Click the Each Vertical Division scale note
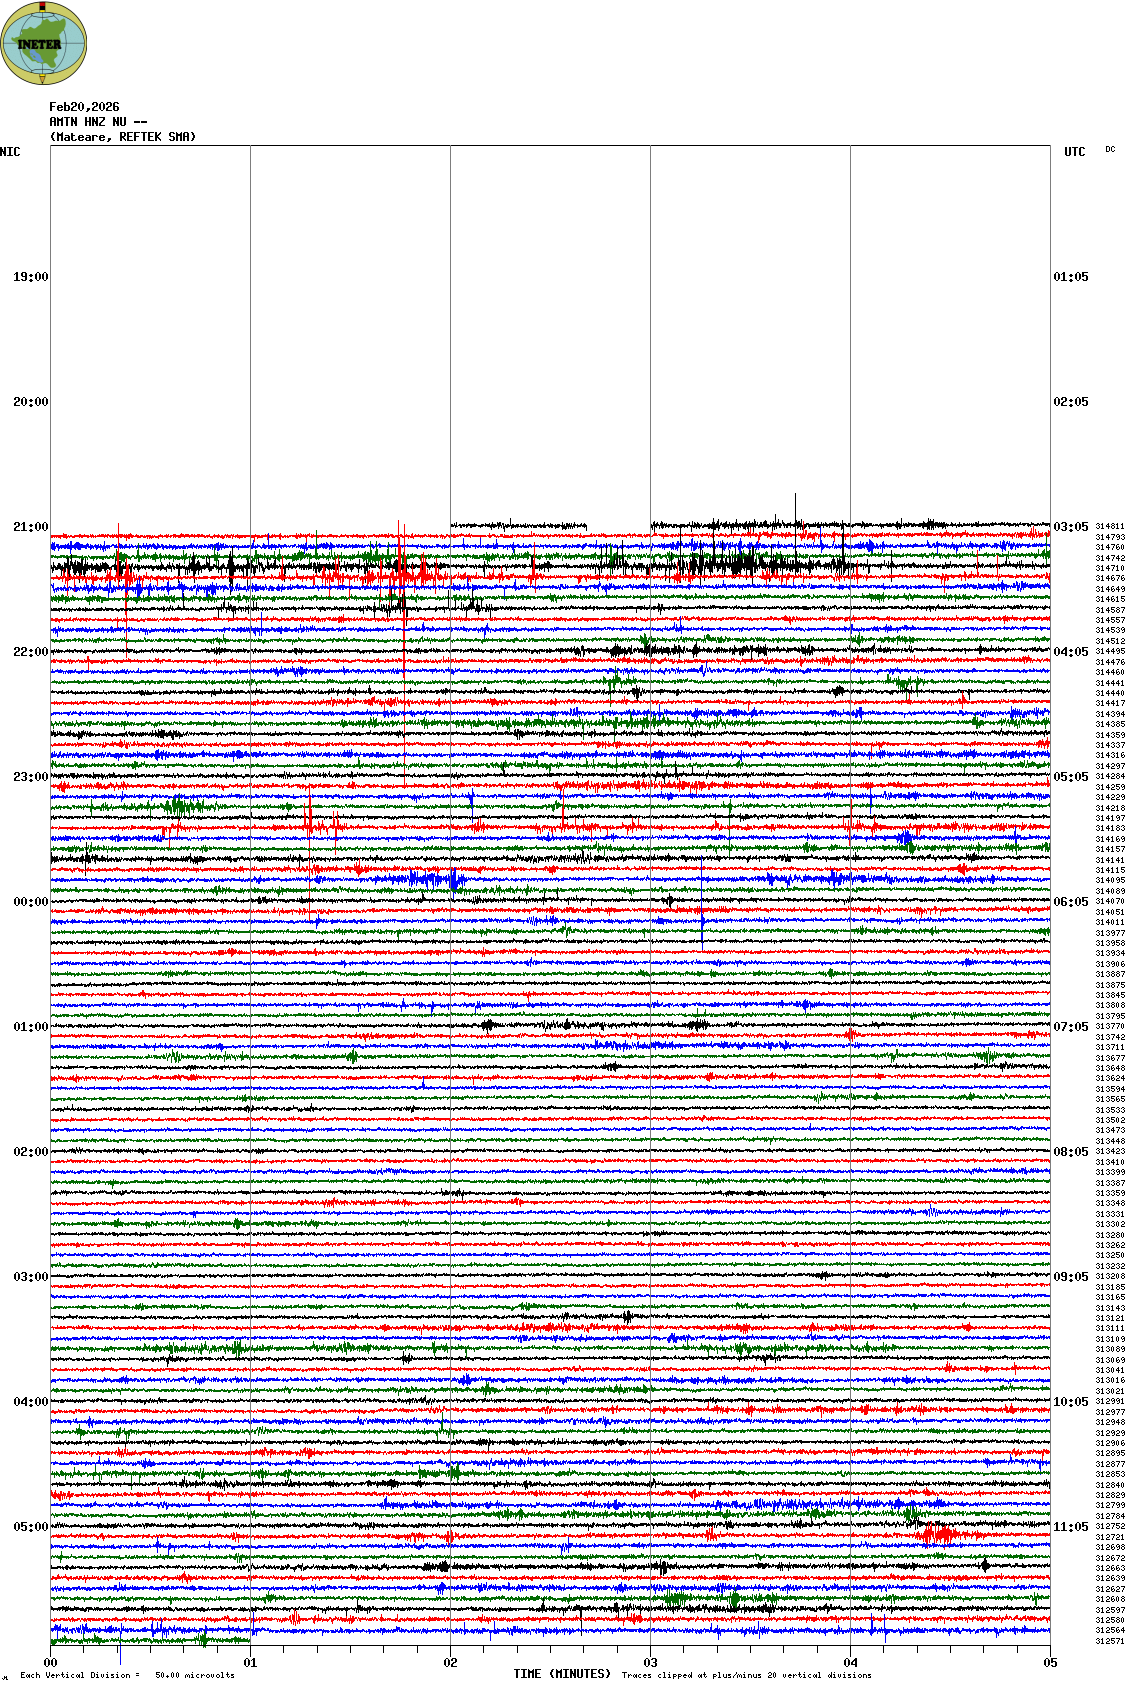 tap(127, 1675)
